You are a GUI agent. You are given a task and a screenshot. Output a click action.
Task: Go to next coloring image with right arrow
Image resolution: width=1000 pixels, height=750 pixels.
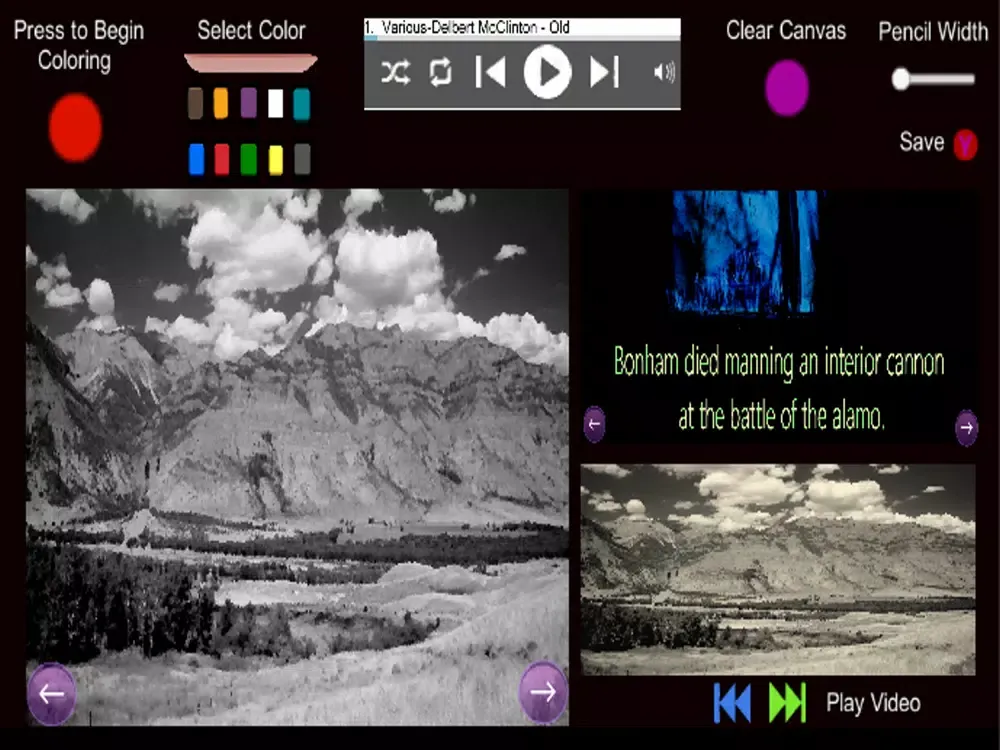click(543, 692)
